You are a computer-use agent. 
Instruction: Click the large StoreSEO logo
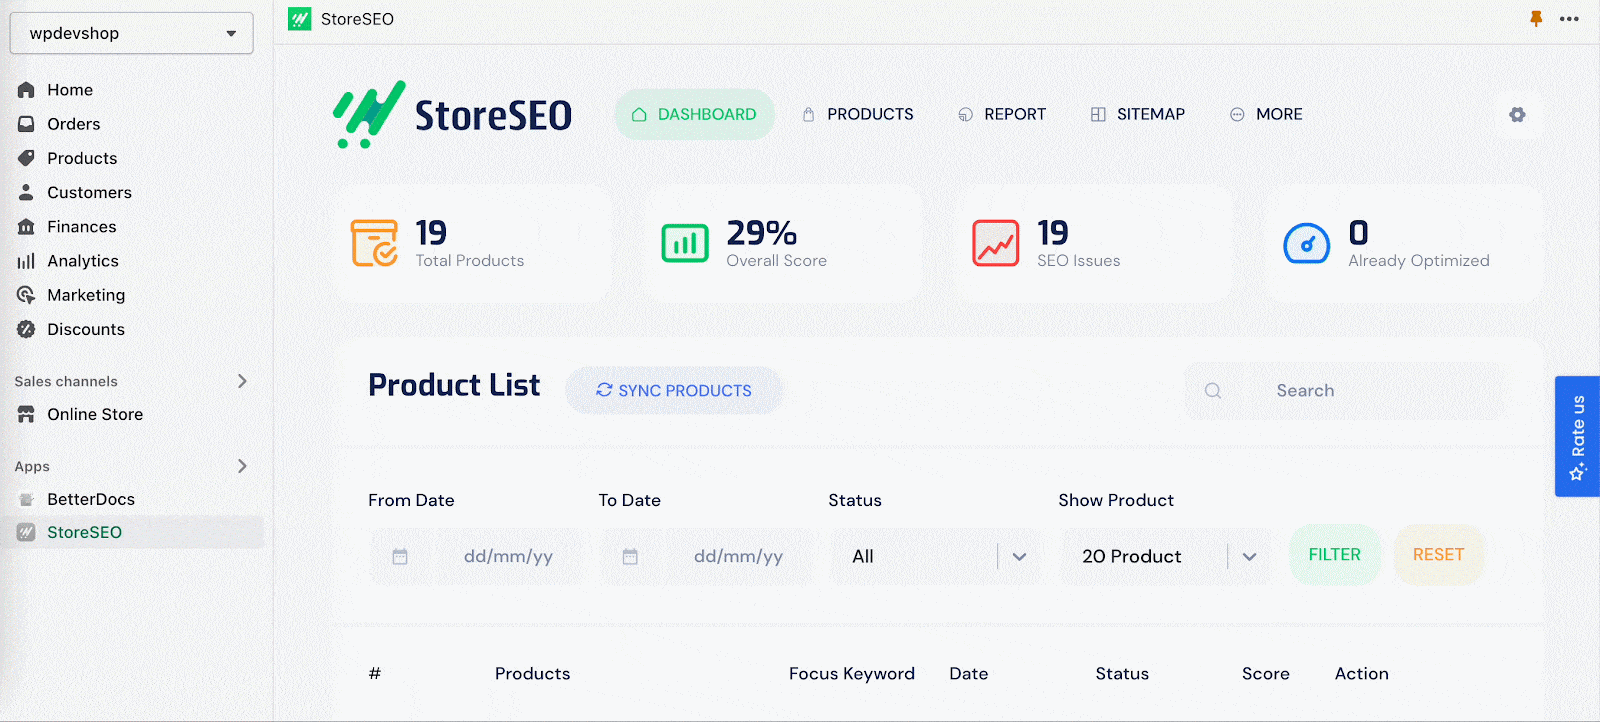tap(452, 114)
